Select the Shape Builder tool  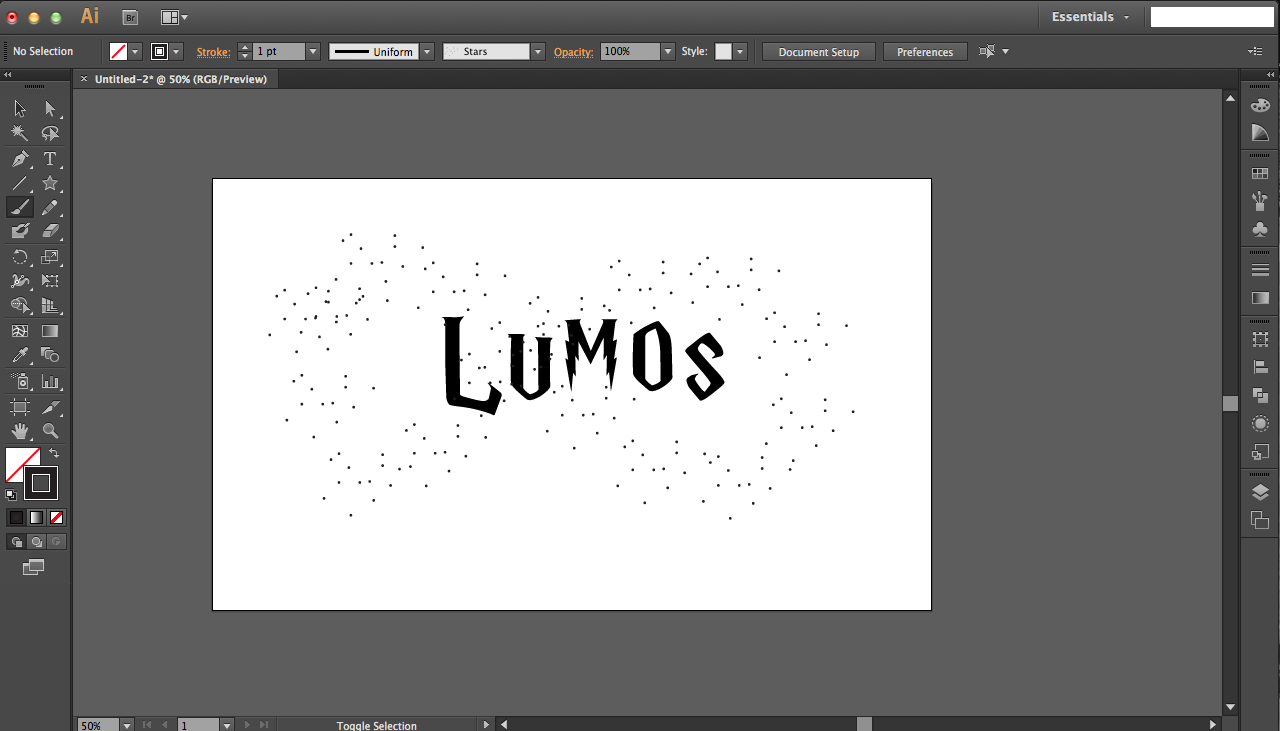coord(20,306)
